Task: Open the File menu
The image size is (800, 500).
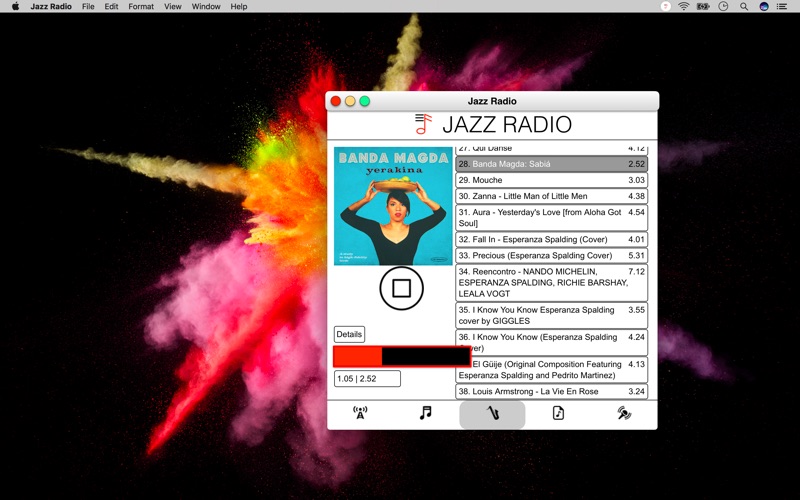Action: pyautogui.click(x=88, y=6)
